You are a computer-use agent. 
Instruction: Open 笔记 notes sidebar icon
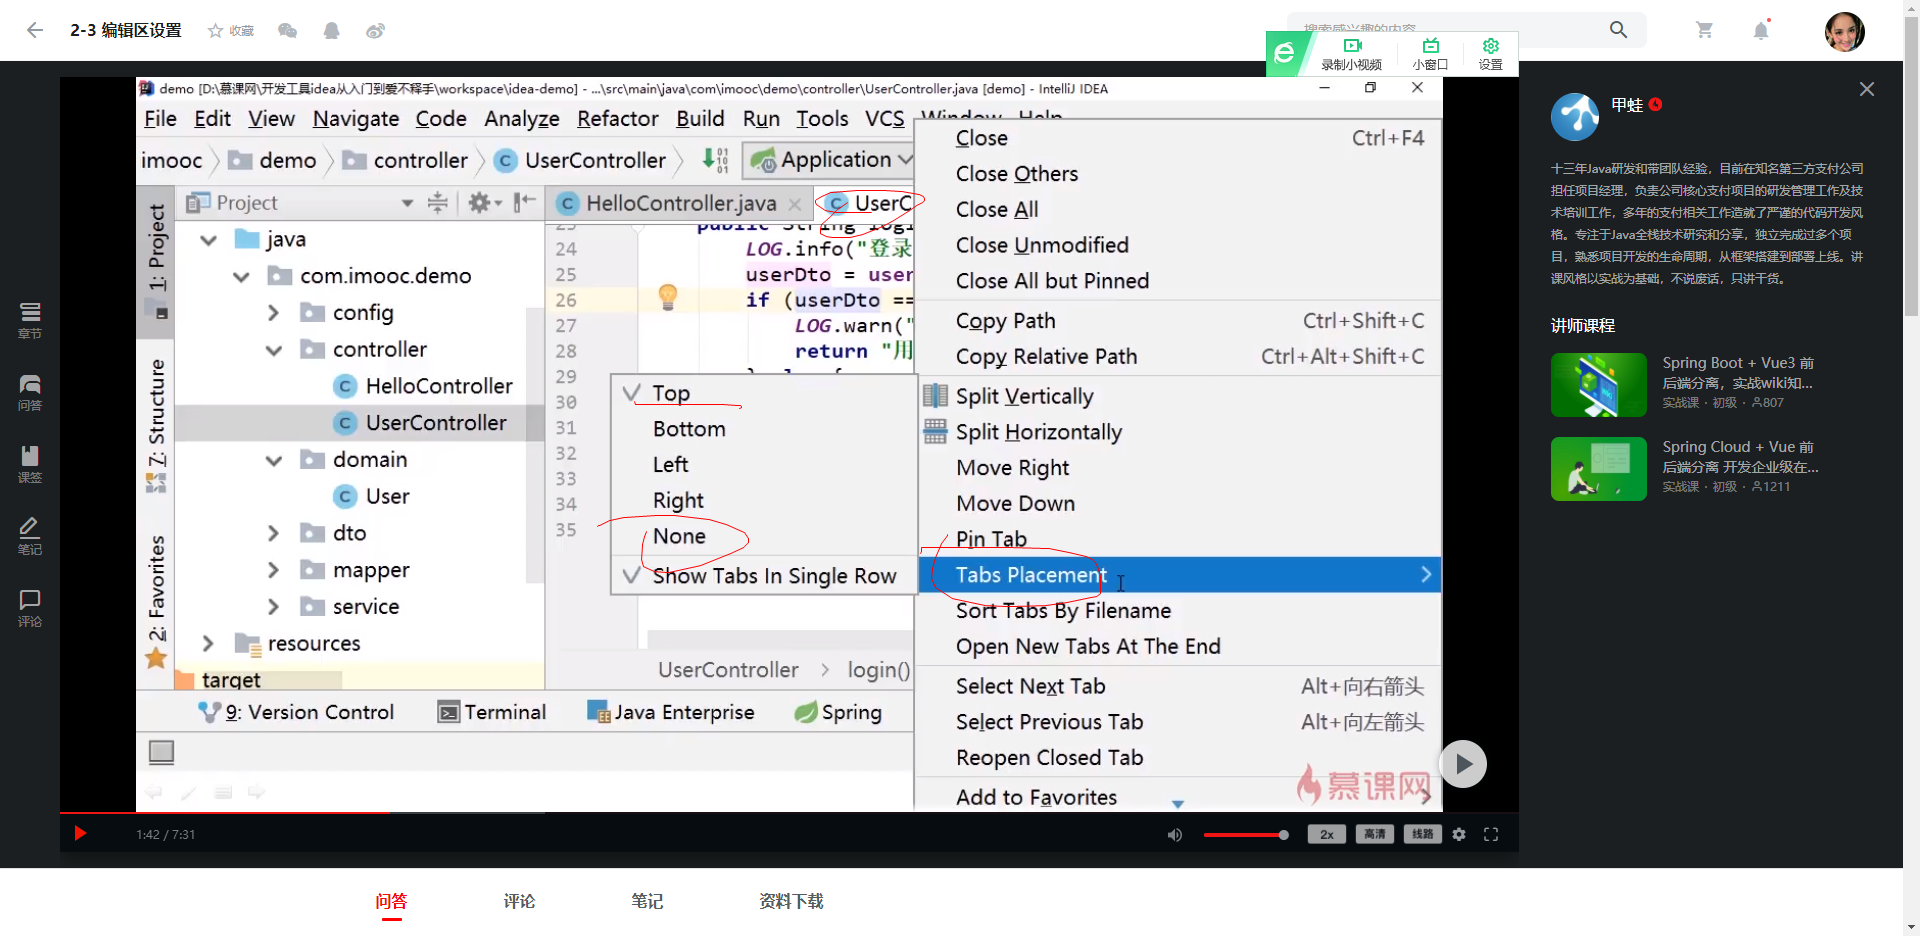click(30, 537)
